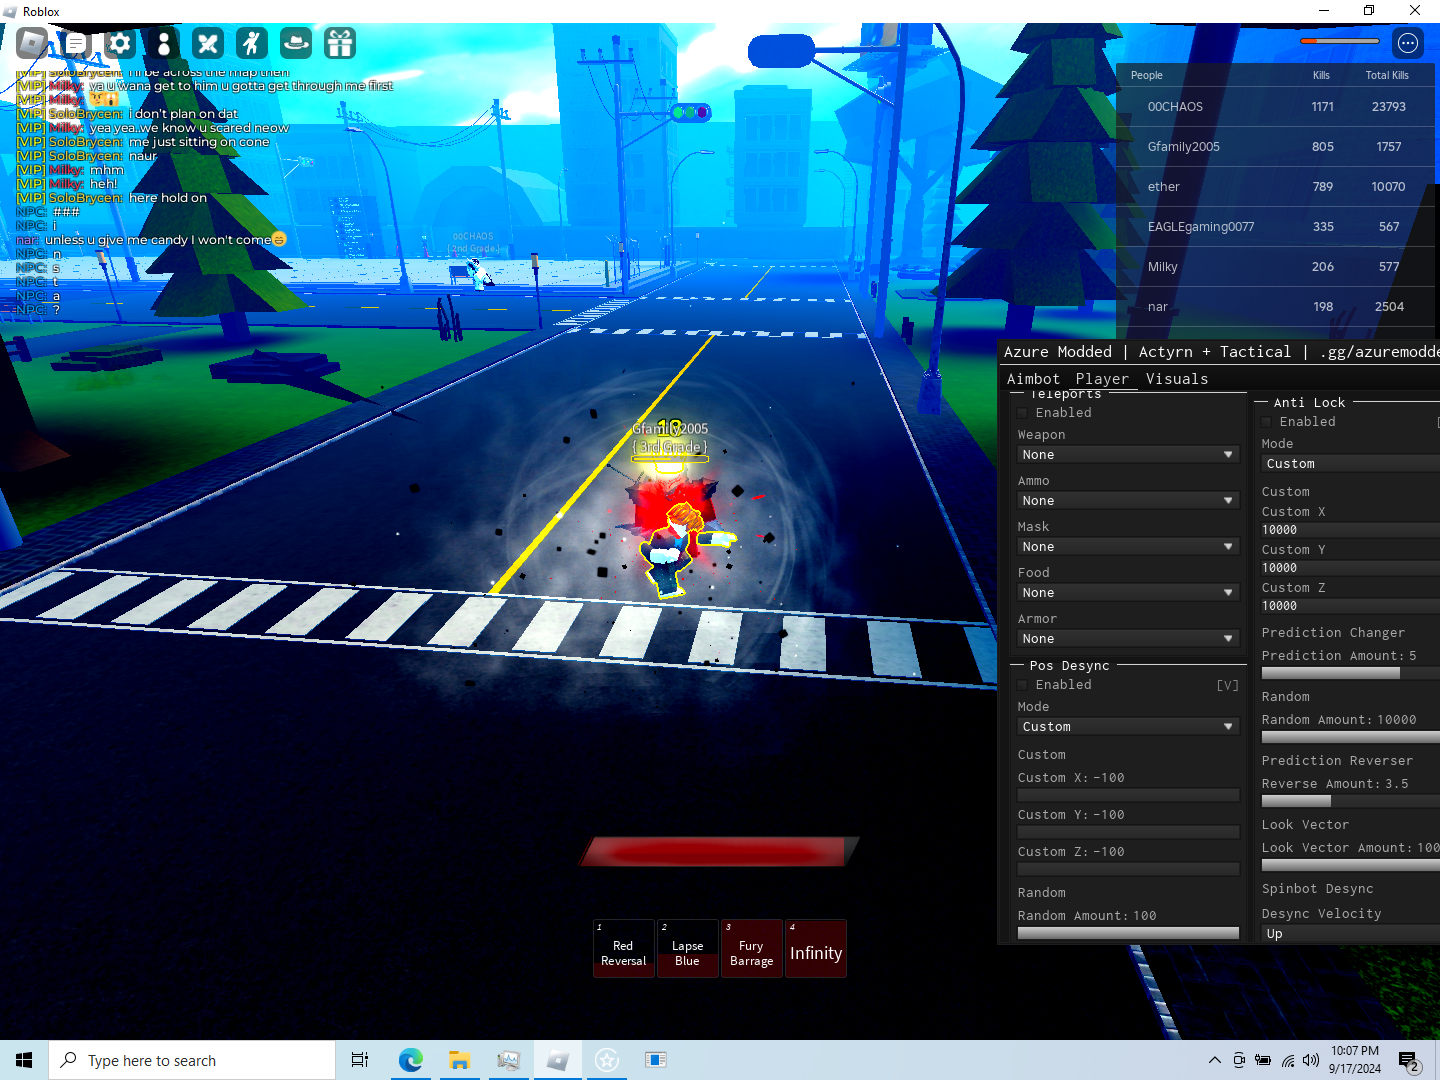
Task: Launch Microsoft Edge from taskbar
Action: [410, 1060]
